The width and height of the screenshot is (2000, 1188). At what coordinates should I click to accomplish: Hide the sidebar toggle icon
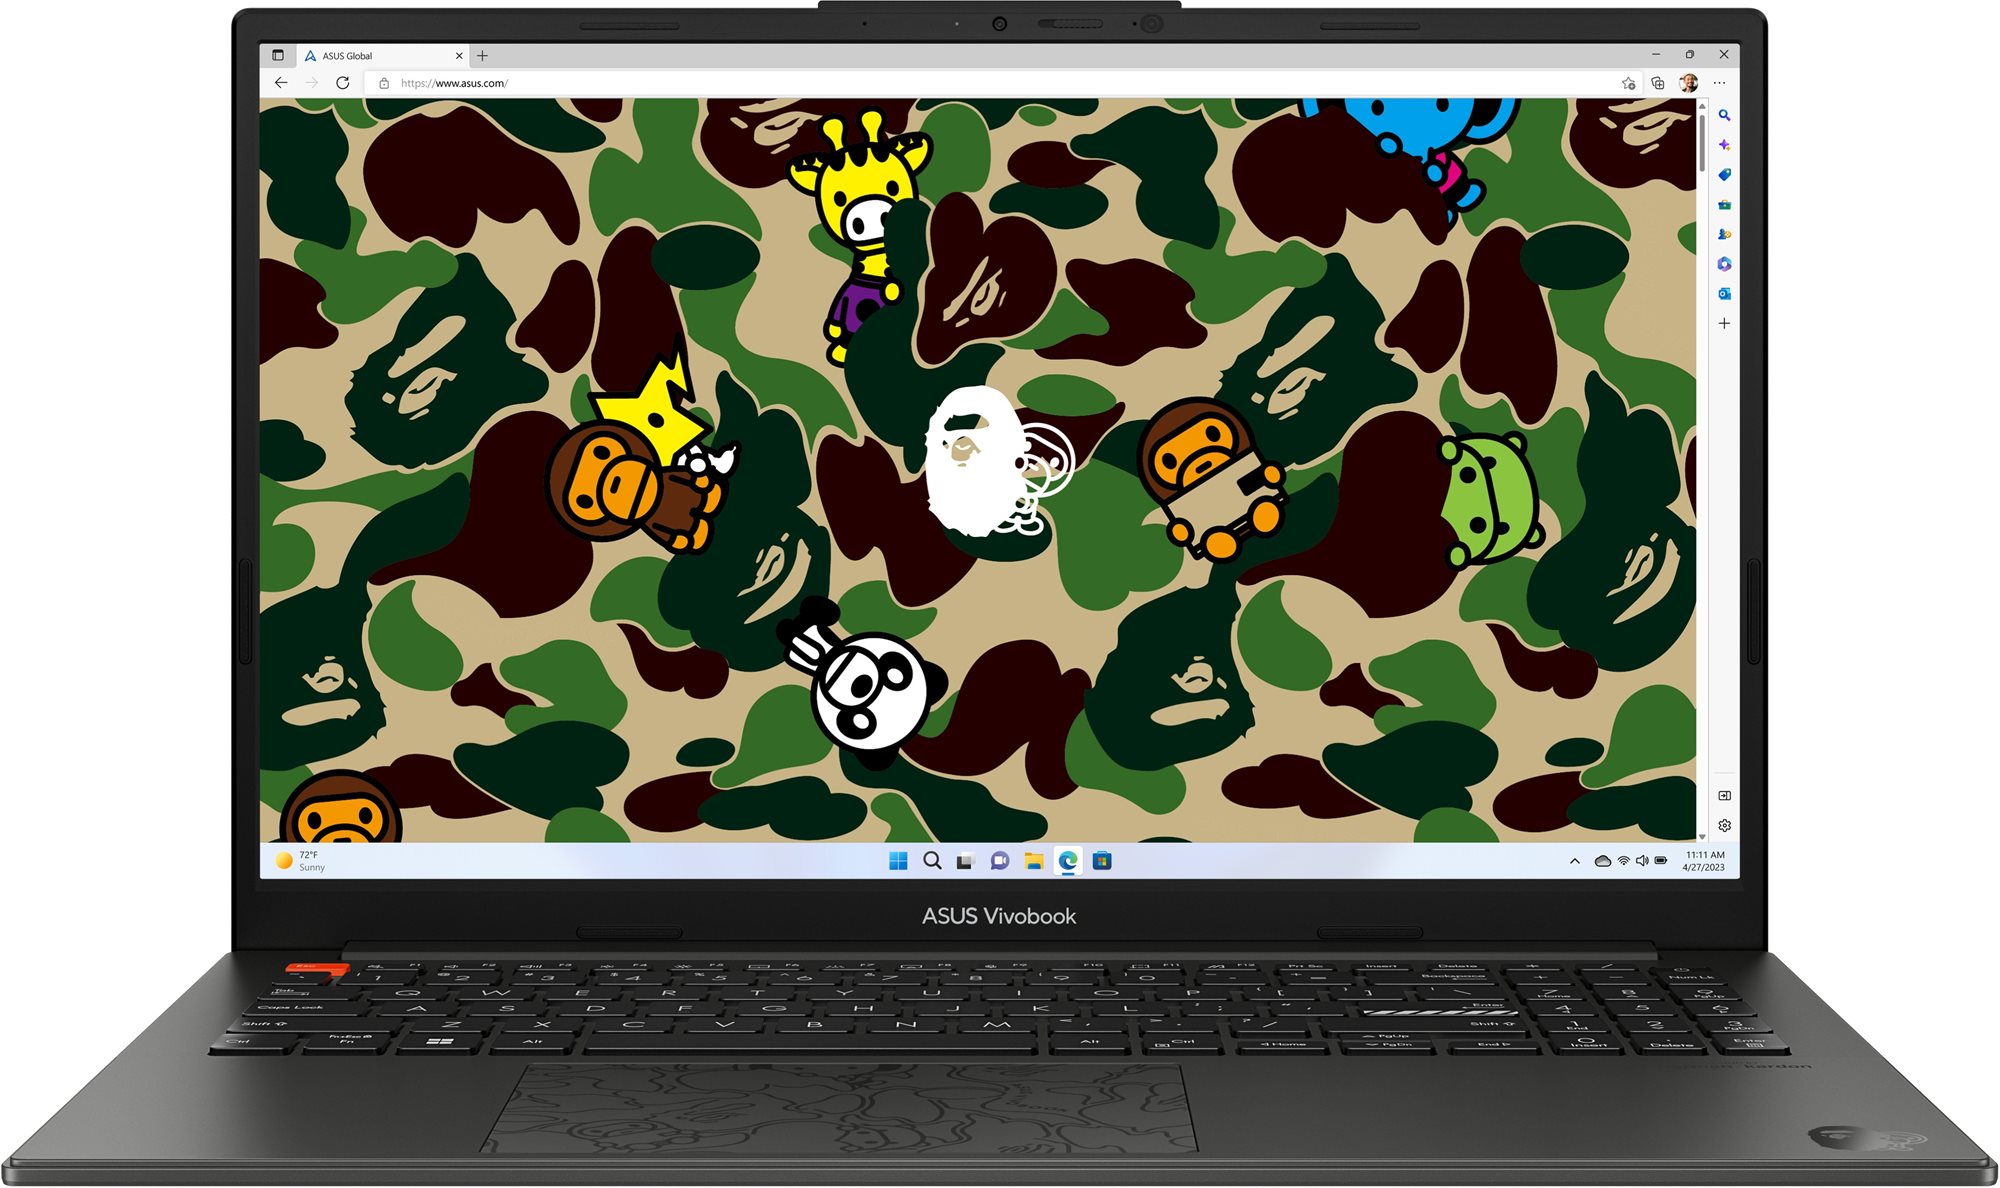click(x=1724, y=796)
